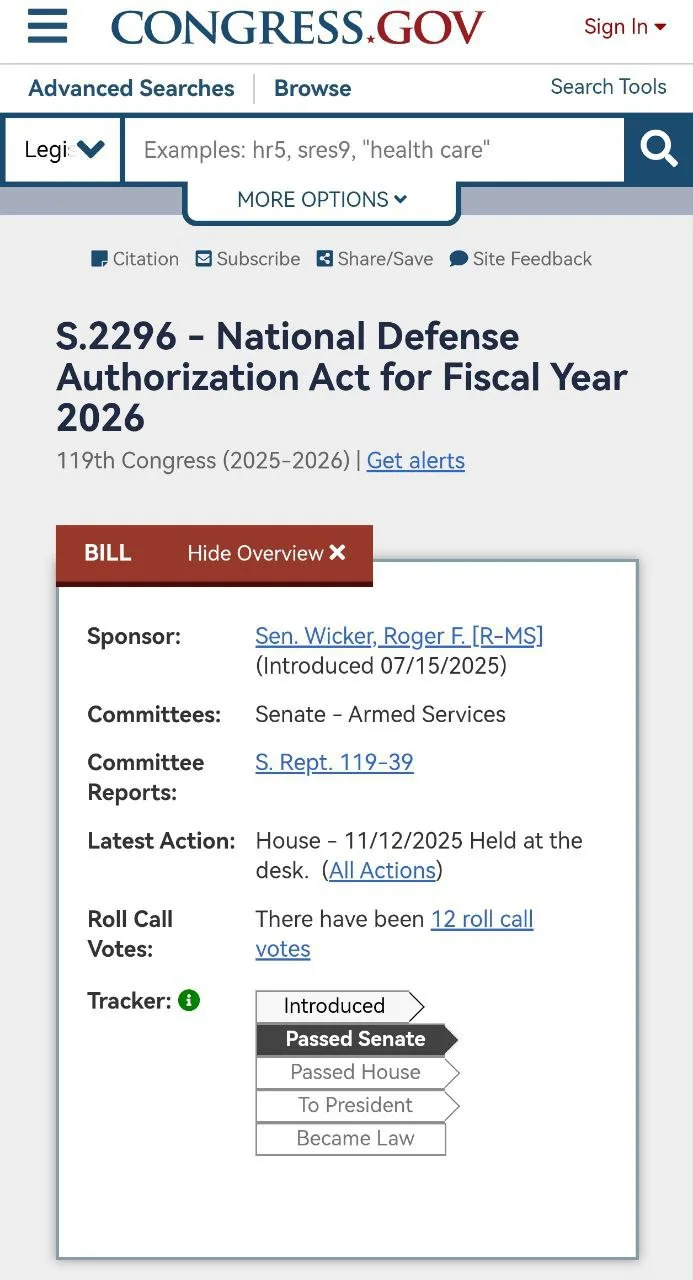Image resolution: width=693 pixels, height=1280 pixels.
Task: Expand the More Options panel
Action: [321, 199]
